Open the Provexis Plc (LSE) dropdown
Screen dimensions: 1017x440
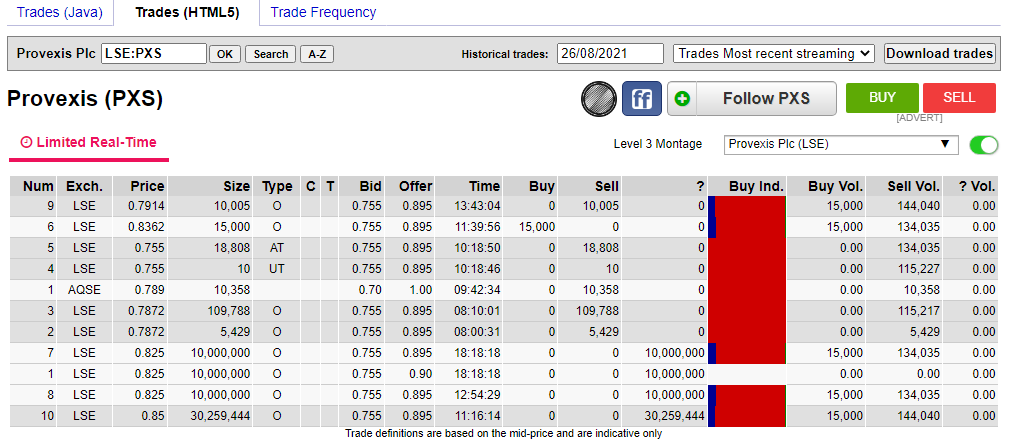click(x=841, y=144)
